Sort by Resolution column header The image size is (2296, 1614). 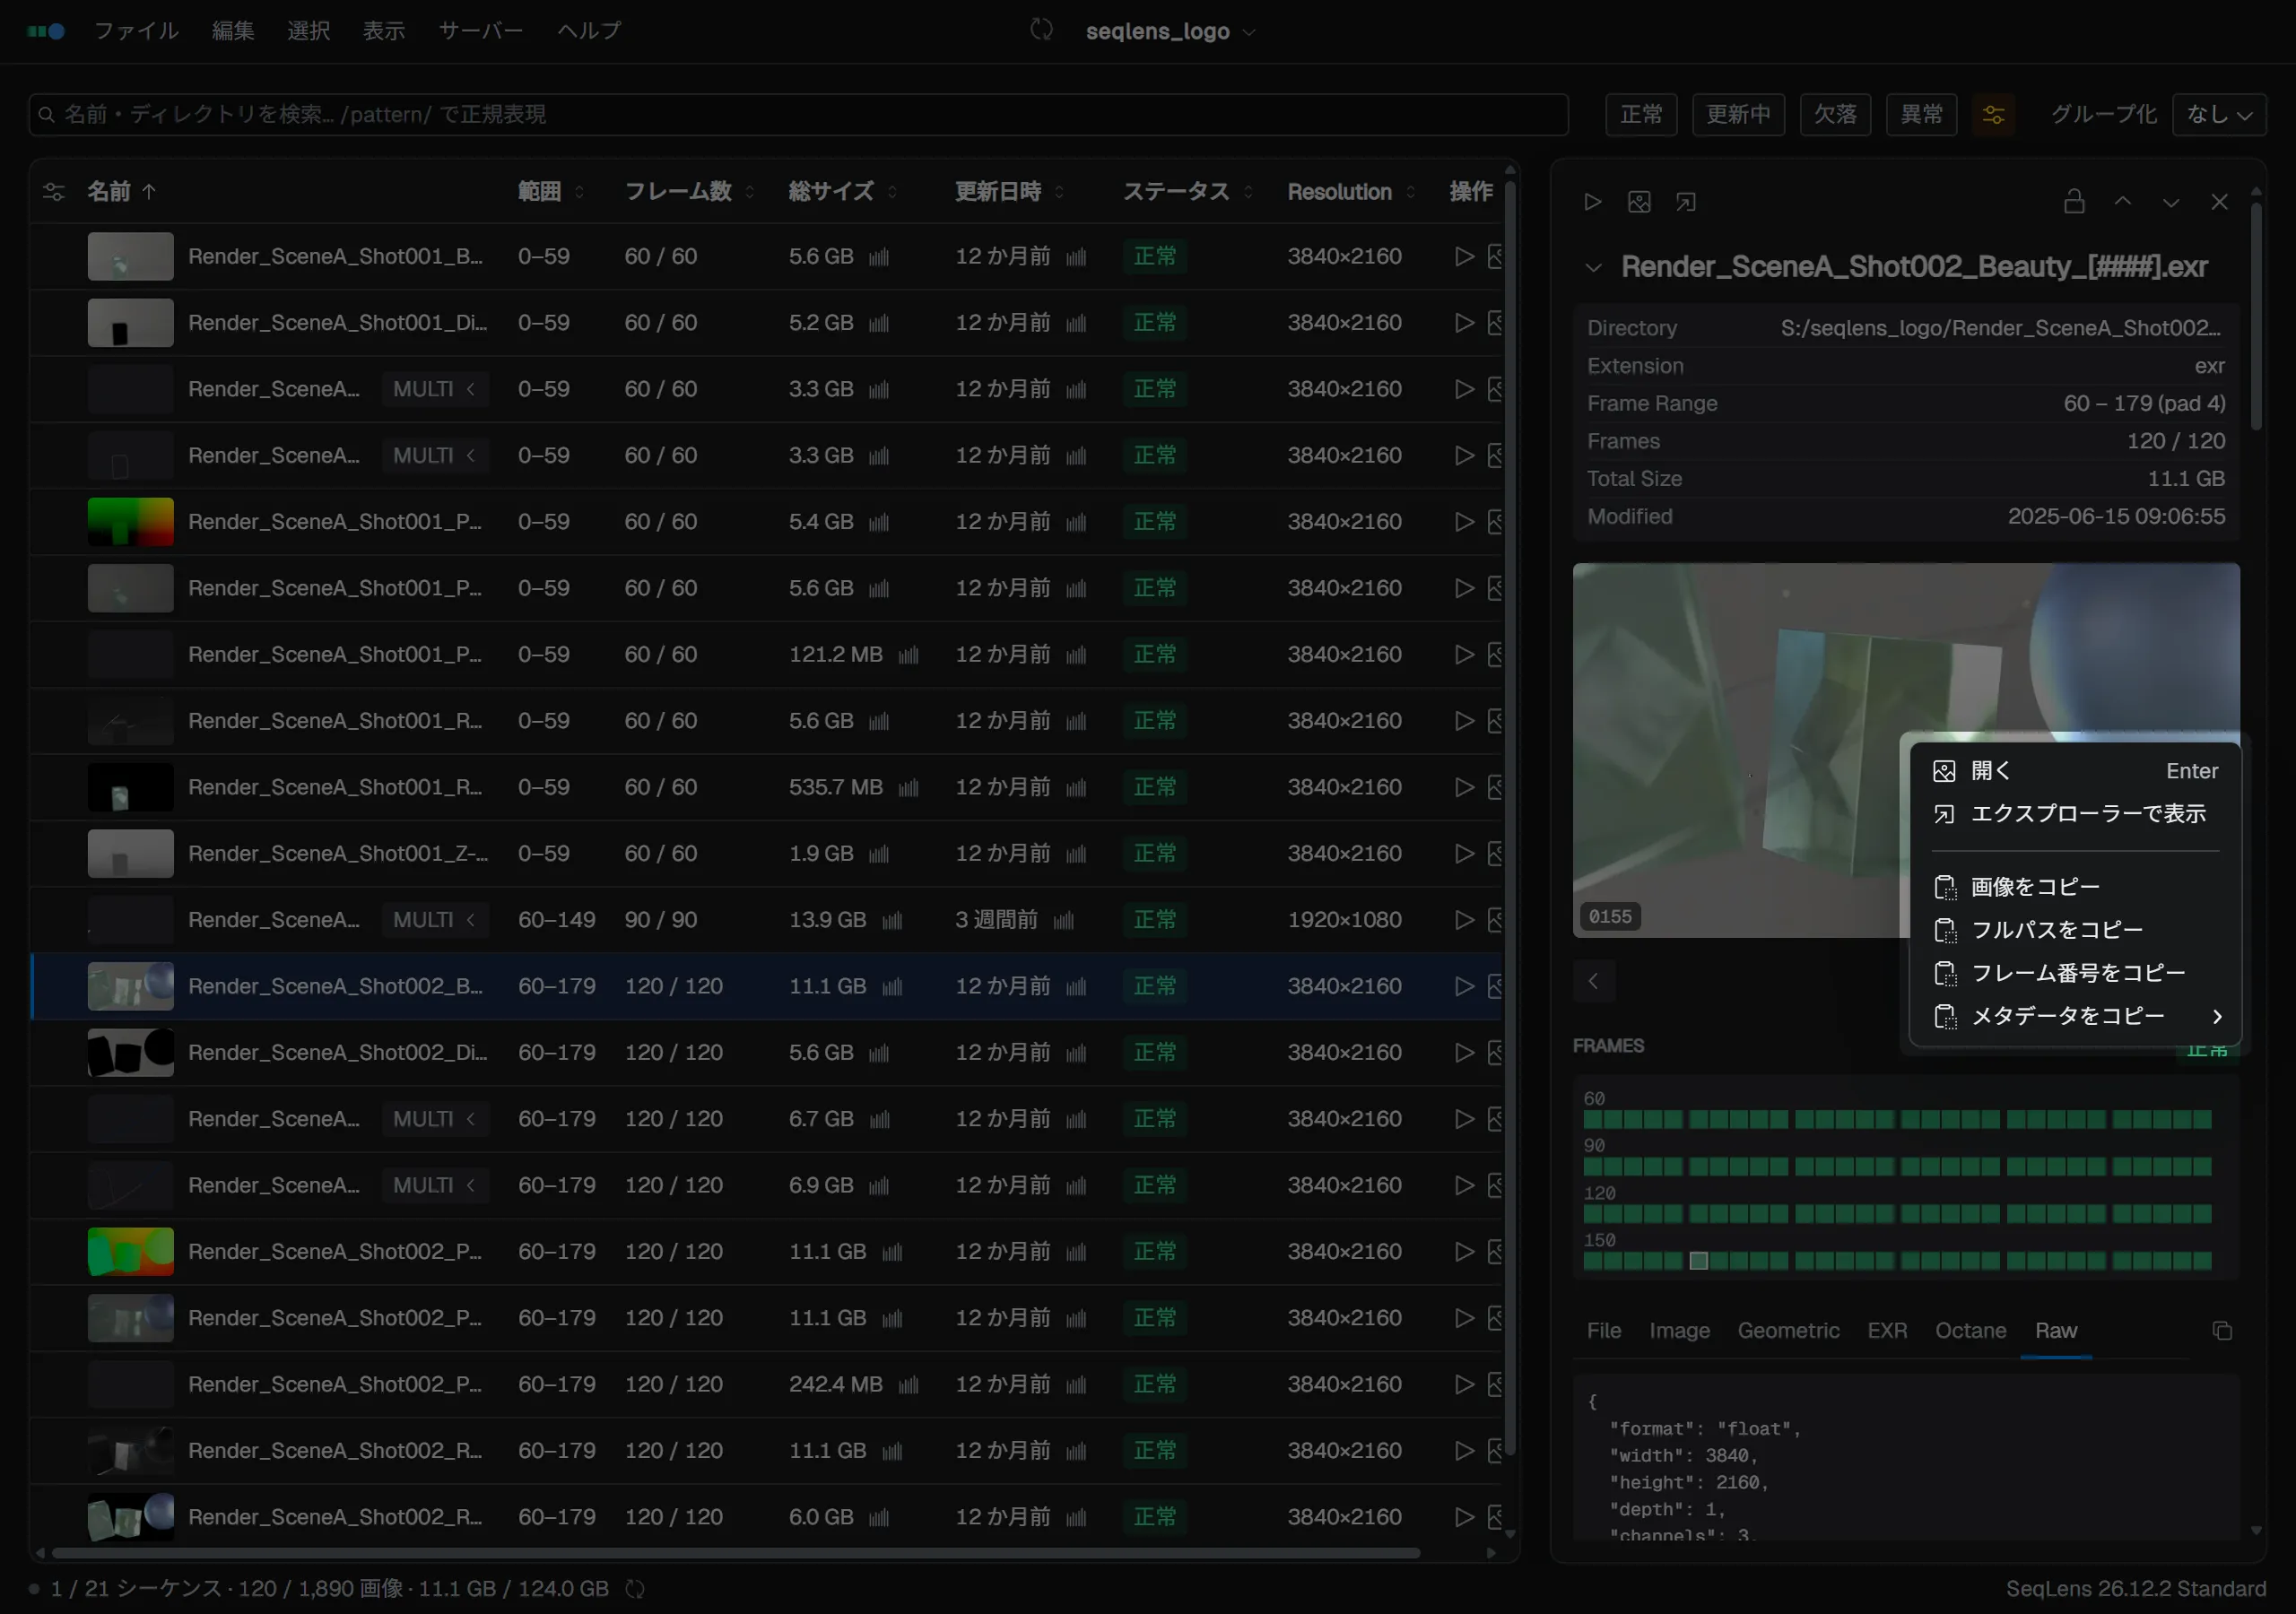click(x=1350, y=191)
